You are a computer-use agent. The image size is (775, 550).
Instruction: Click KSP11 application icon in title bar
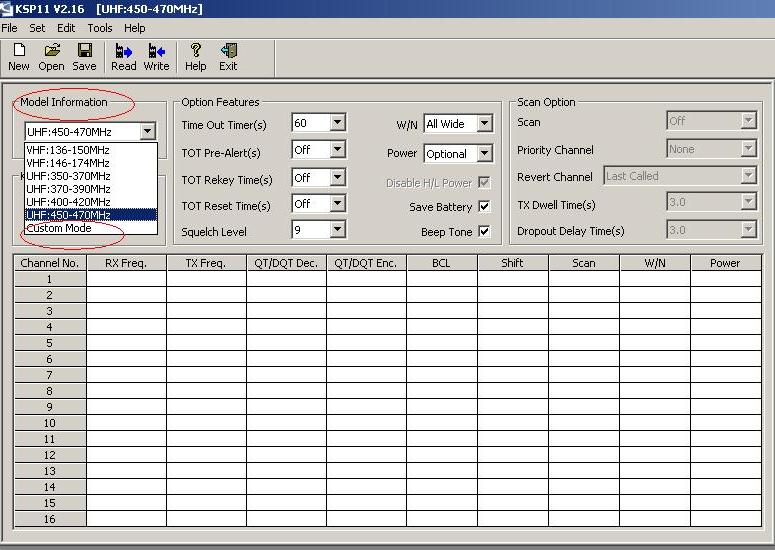[6, 8]
